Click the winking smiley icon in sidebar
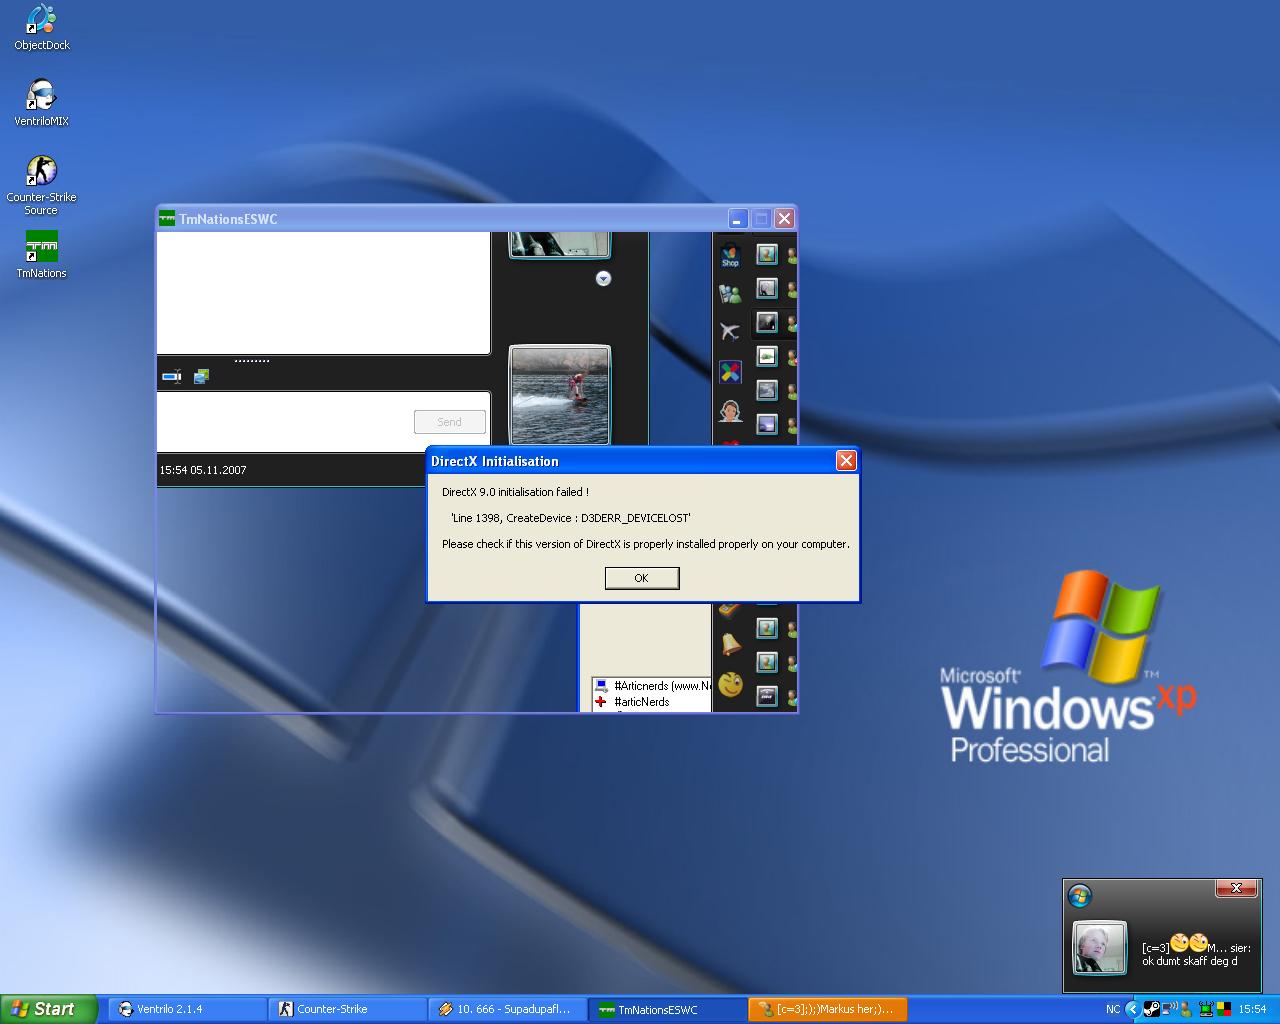This screenshot has width=1280, height=1024. pyautogui.click(x=731, y=685)
